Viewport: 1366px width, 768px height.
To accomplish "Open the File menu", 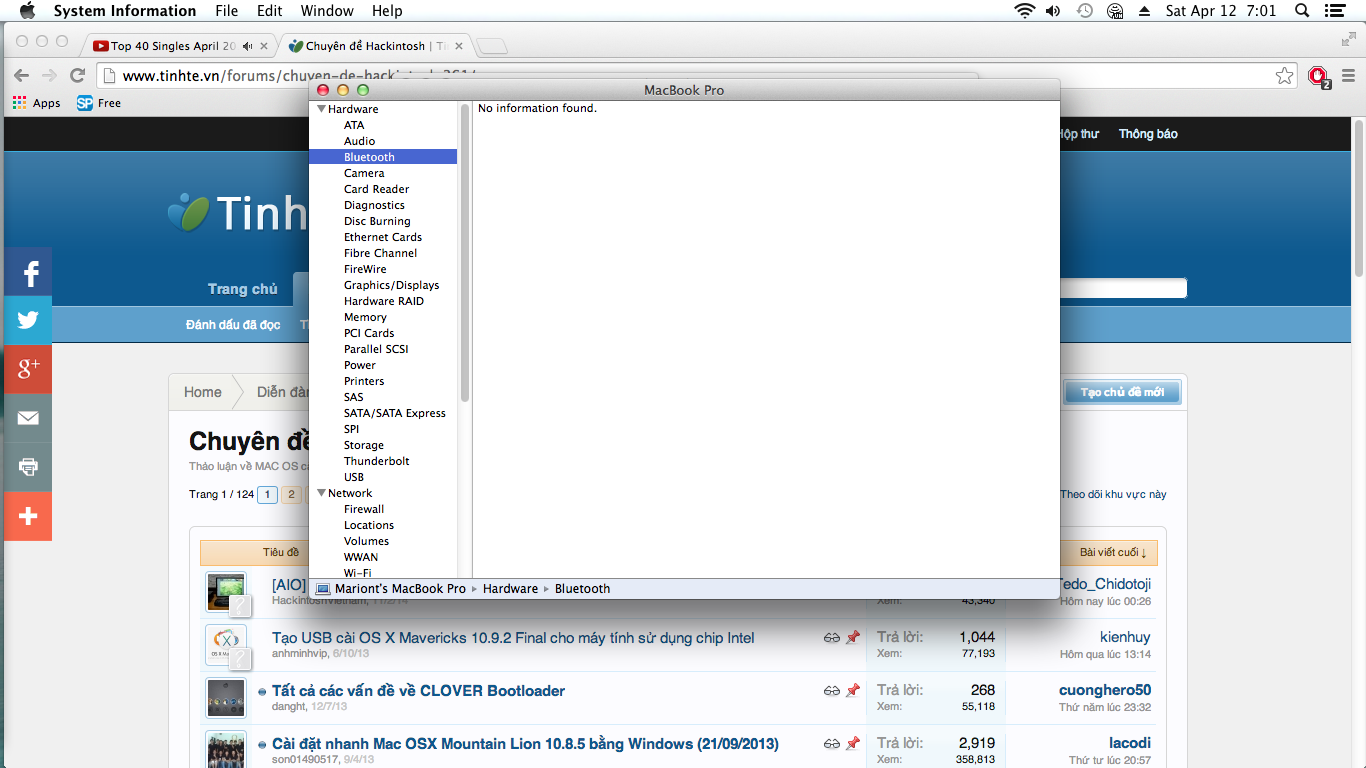I will click(x=227, y=11).
